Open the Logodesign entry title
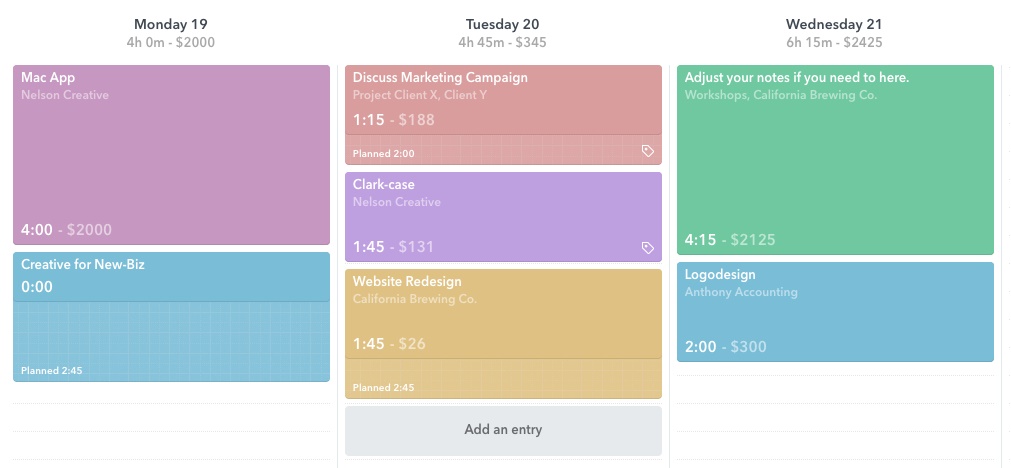The height and width of the screenshot is (468, 1011). click(720, 275)
